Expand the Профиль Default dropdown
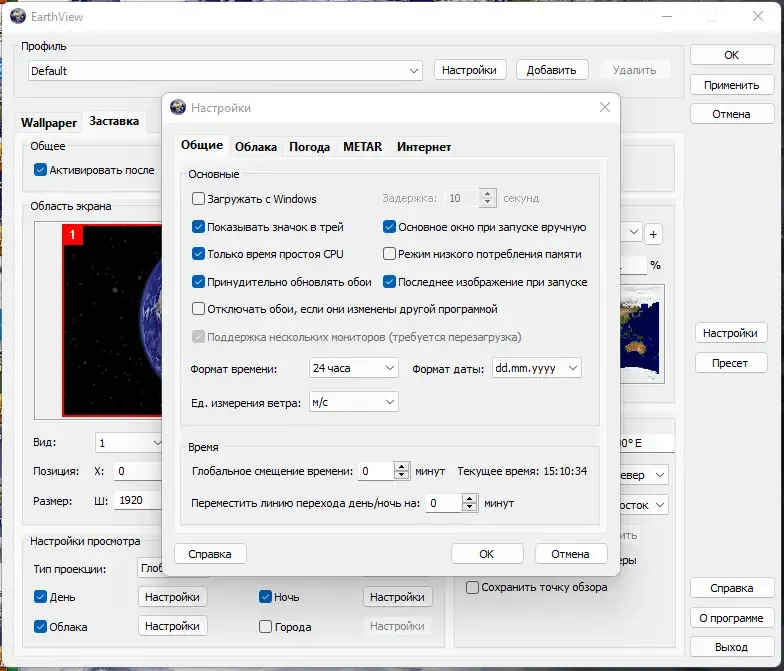This screenshot has height=671, width=784. 225,70
